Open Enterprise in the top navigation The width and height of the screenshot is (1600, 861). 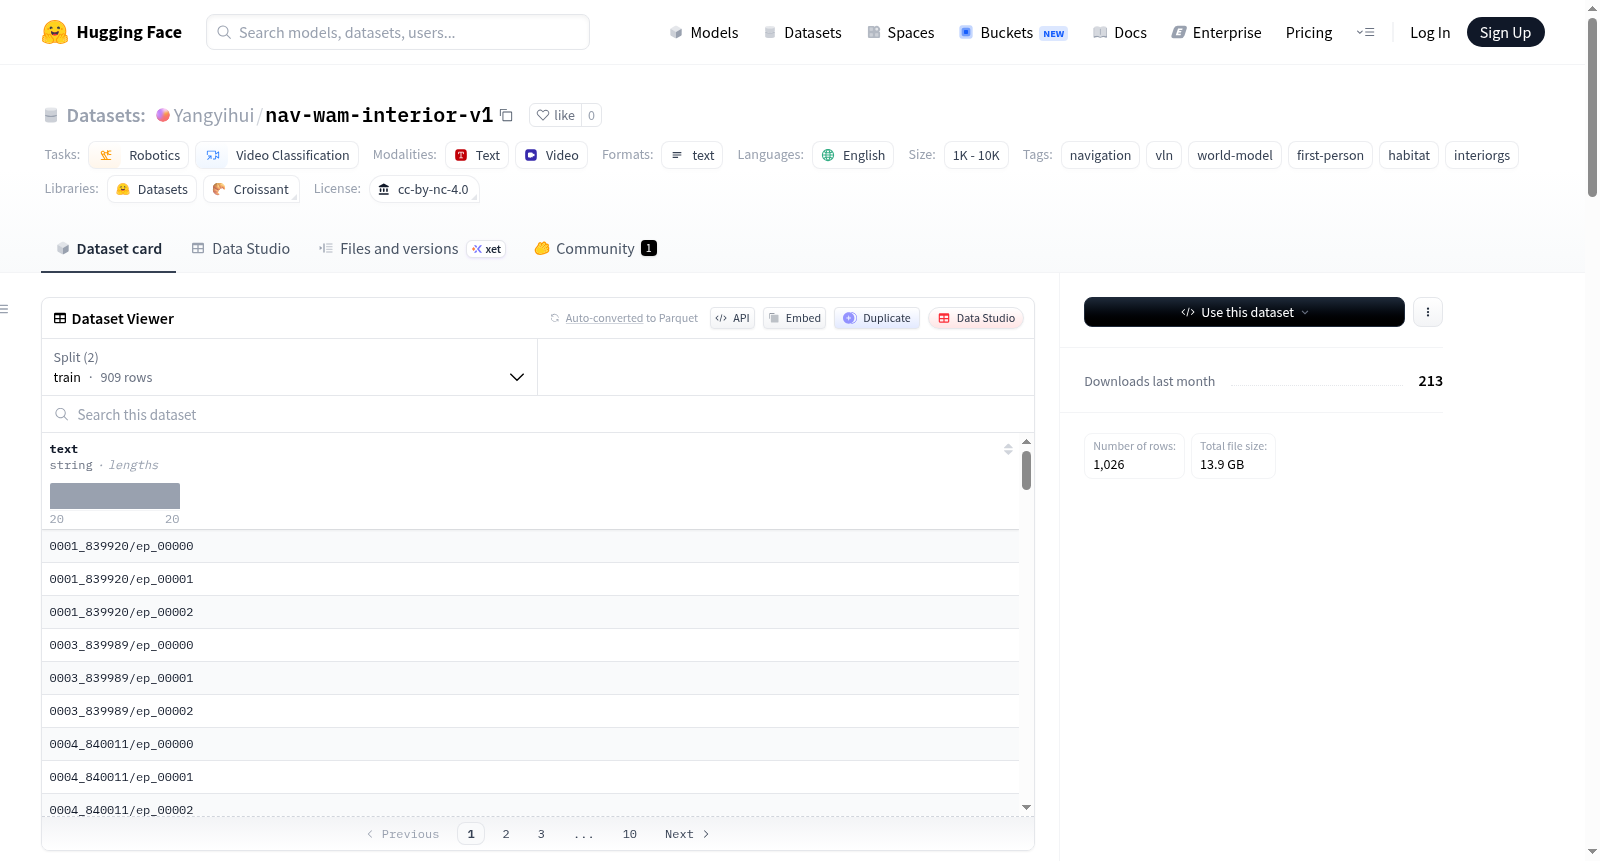(1216, 33)
